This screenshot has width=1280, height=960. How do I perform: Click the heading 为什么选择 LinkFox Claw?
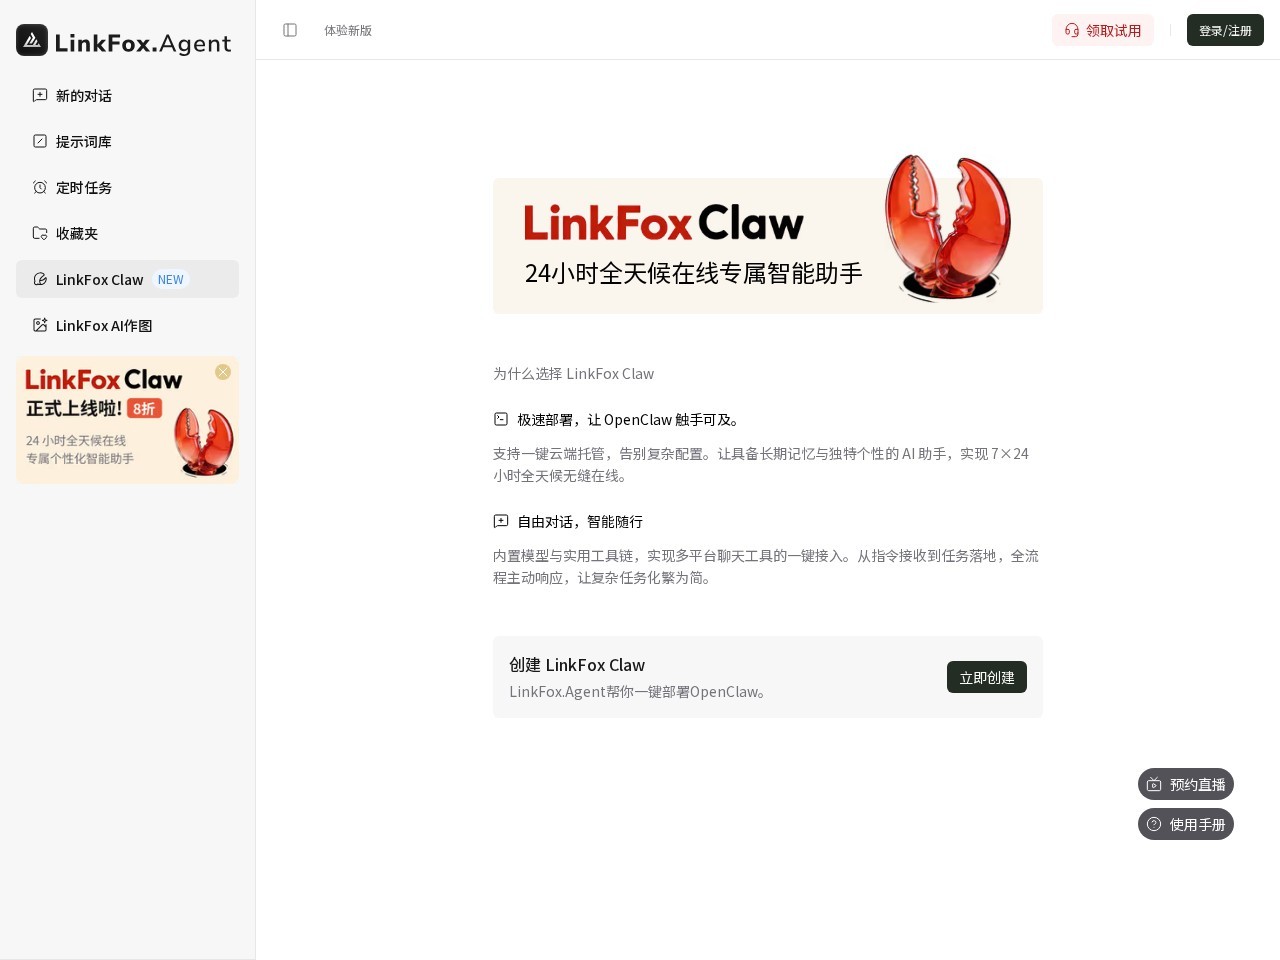coord(573,373)
